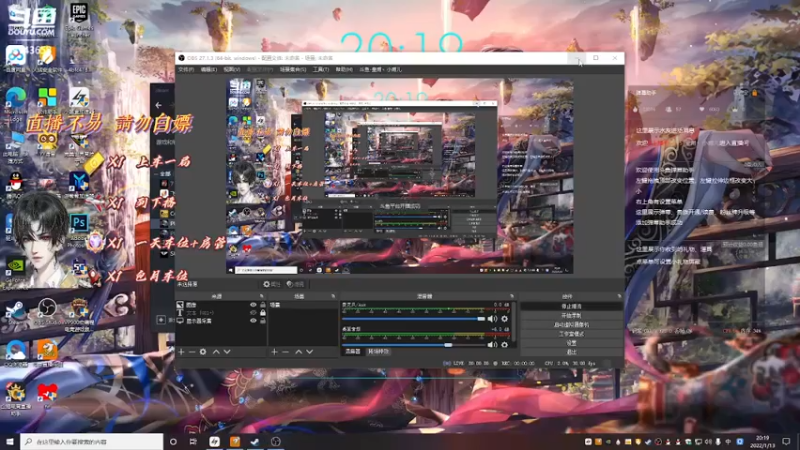Click 开始录制 to start recording
This screenshot has width=800, height=450.
[x=571, y=315]
